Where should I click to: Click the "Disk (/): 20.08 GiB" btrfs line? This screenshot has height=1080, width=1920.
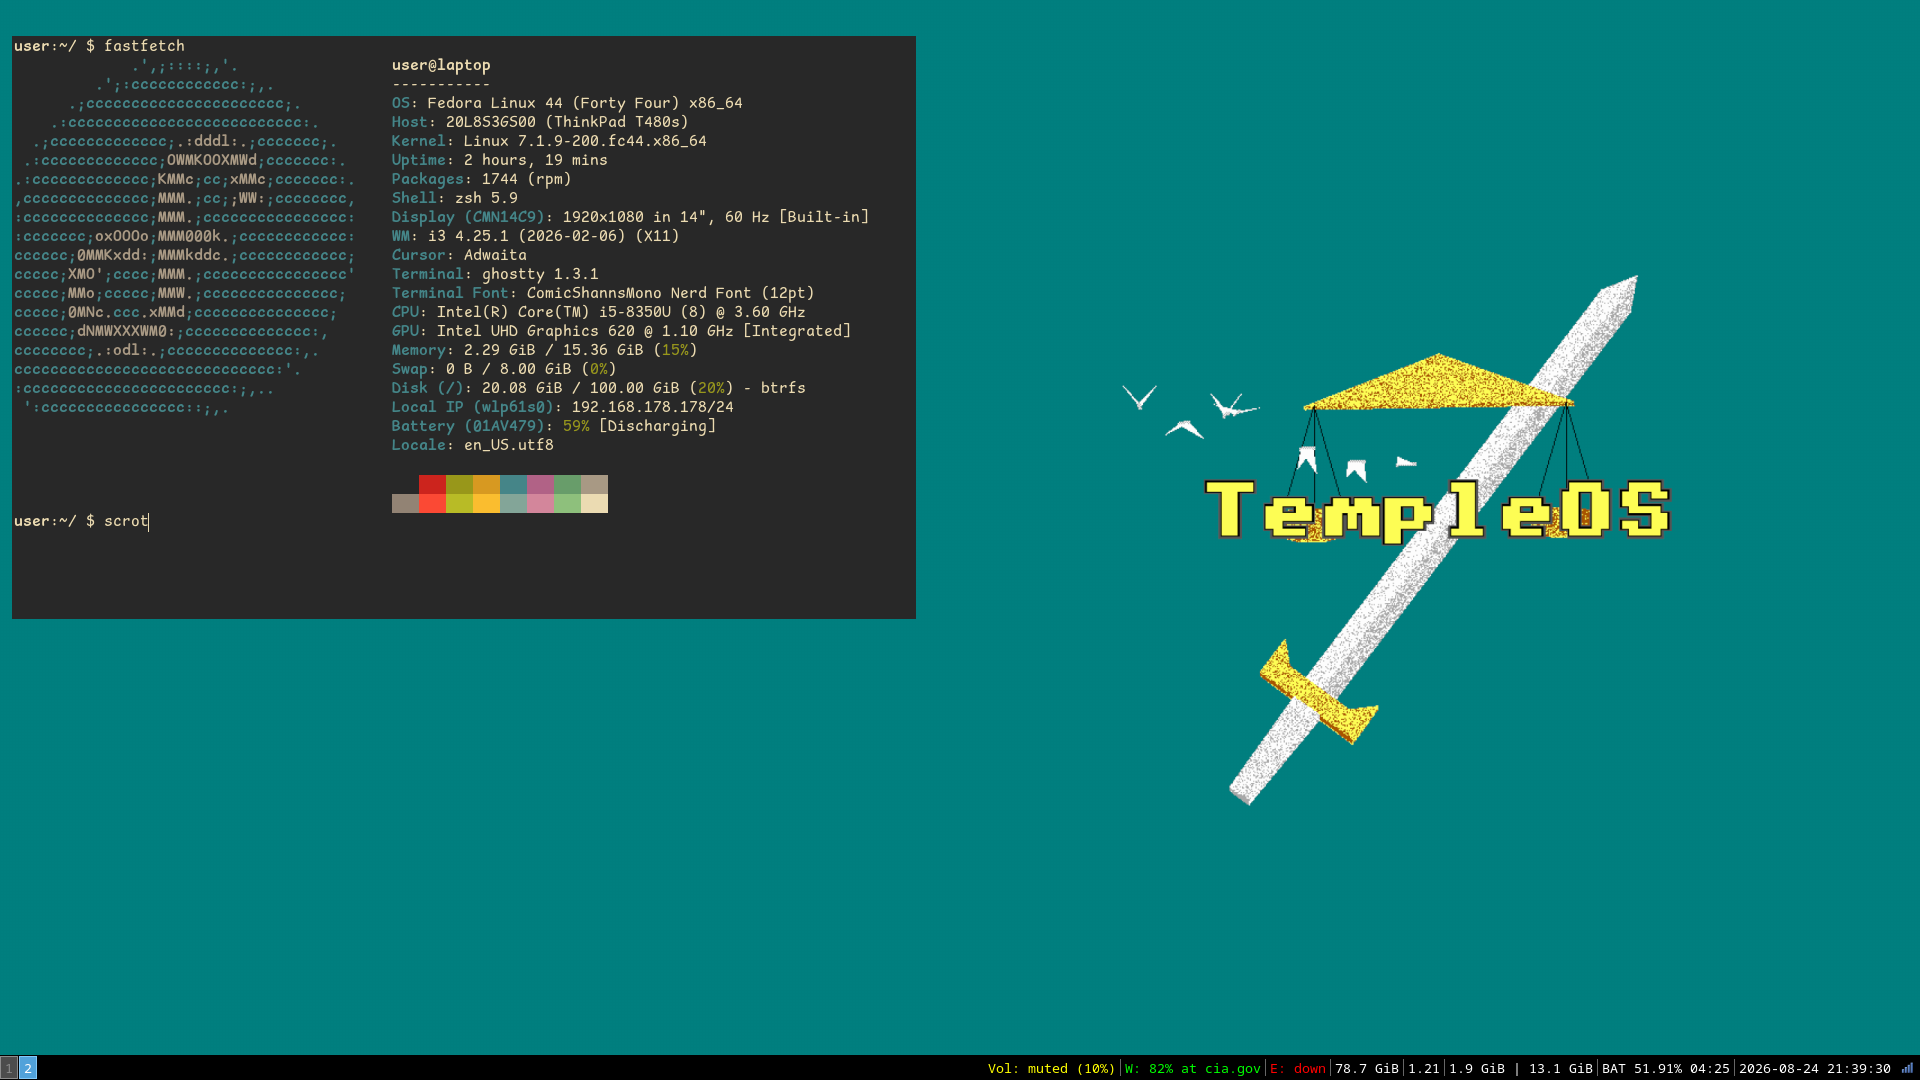click(599, 388)
